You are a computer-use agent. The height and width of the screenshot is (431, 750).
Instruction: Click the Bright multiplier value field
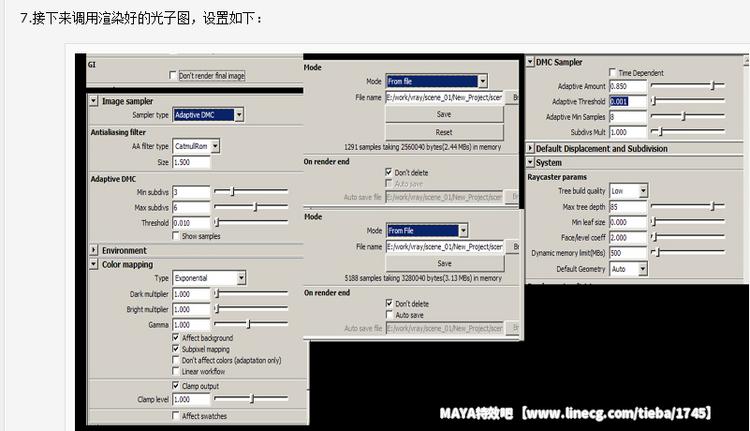pyautogui.click(x=191, y=309)
